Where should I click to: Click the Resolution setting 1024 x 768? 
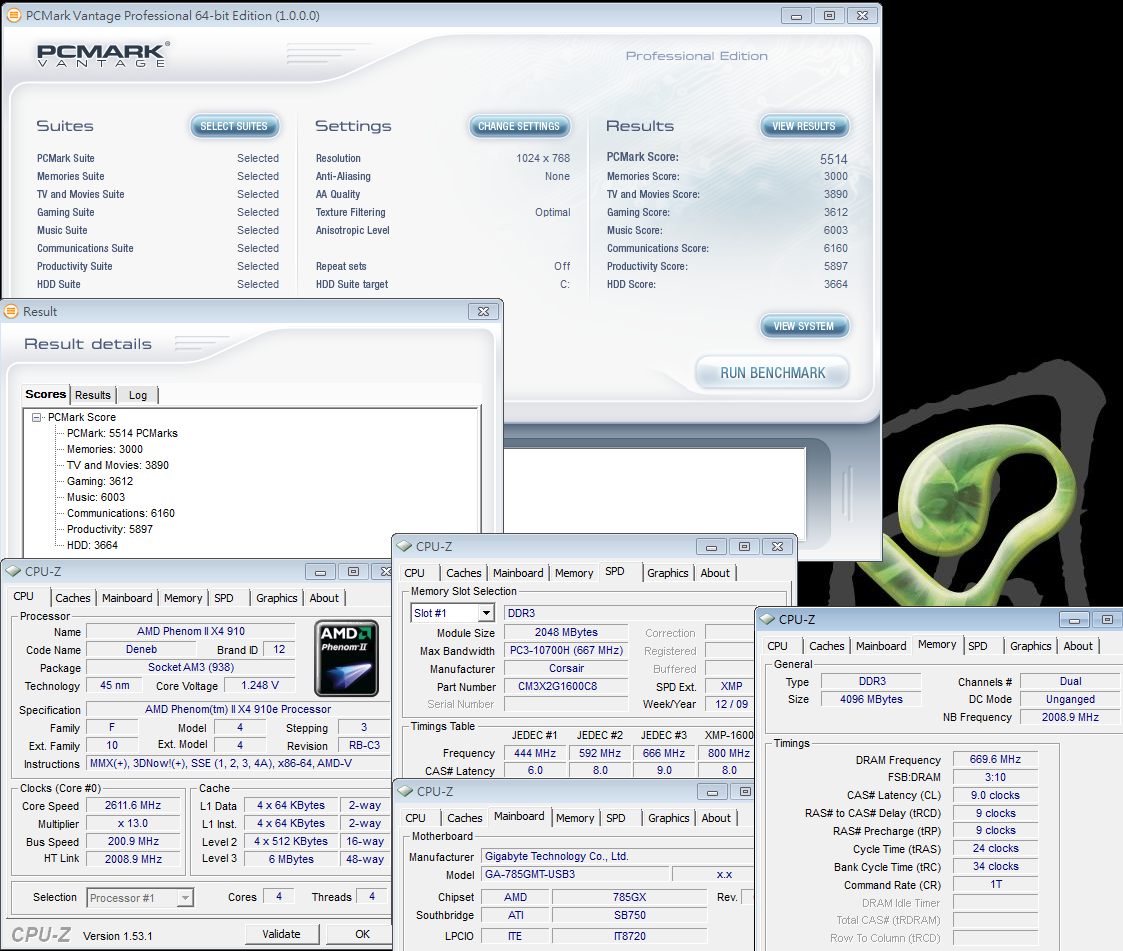coord(543,158)
